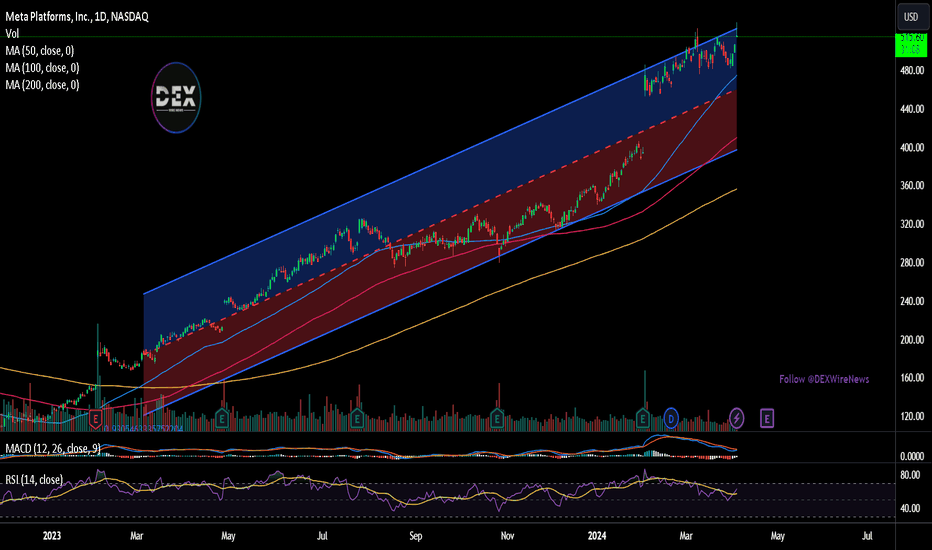Open the USD currency selector
The height and width of the screenshot is (550, 932).
[x=911, y=17]
